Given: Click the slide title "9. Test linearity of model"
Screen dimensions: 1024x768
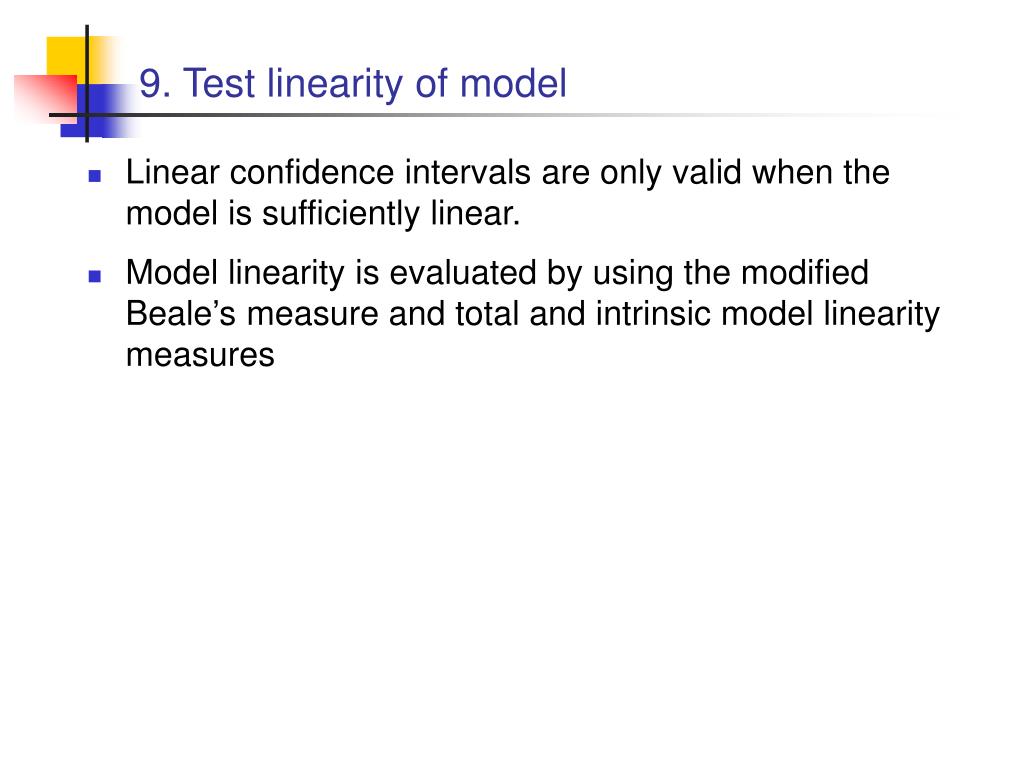Looking at the screenshot, I should click(x=353, y=84).
